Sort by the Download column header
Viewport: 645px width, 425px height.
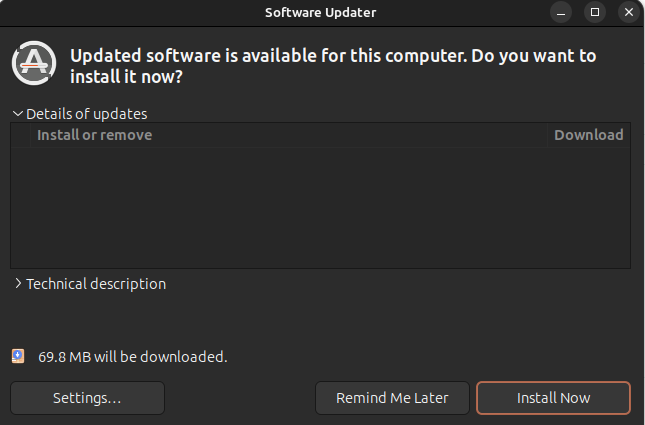(588, 135)
